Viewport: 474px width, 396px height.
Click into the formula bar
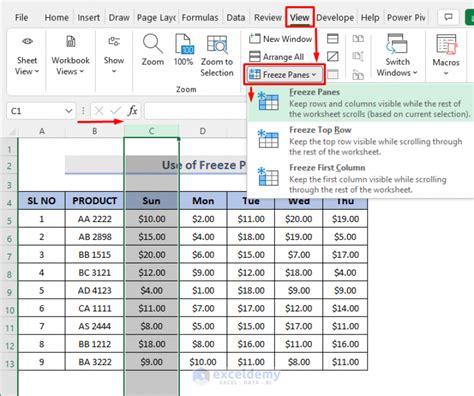click(195, 111)
